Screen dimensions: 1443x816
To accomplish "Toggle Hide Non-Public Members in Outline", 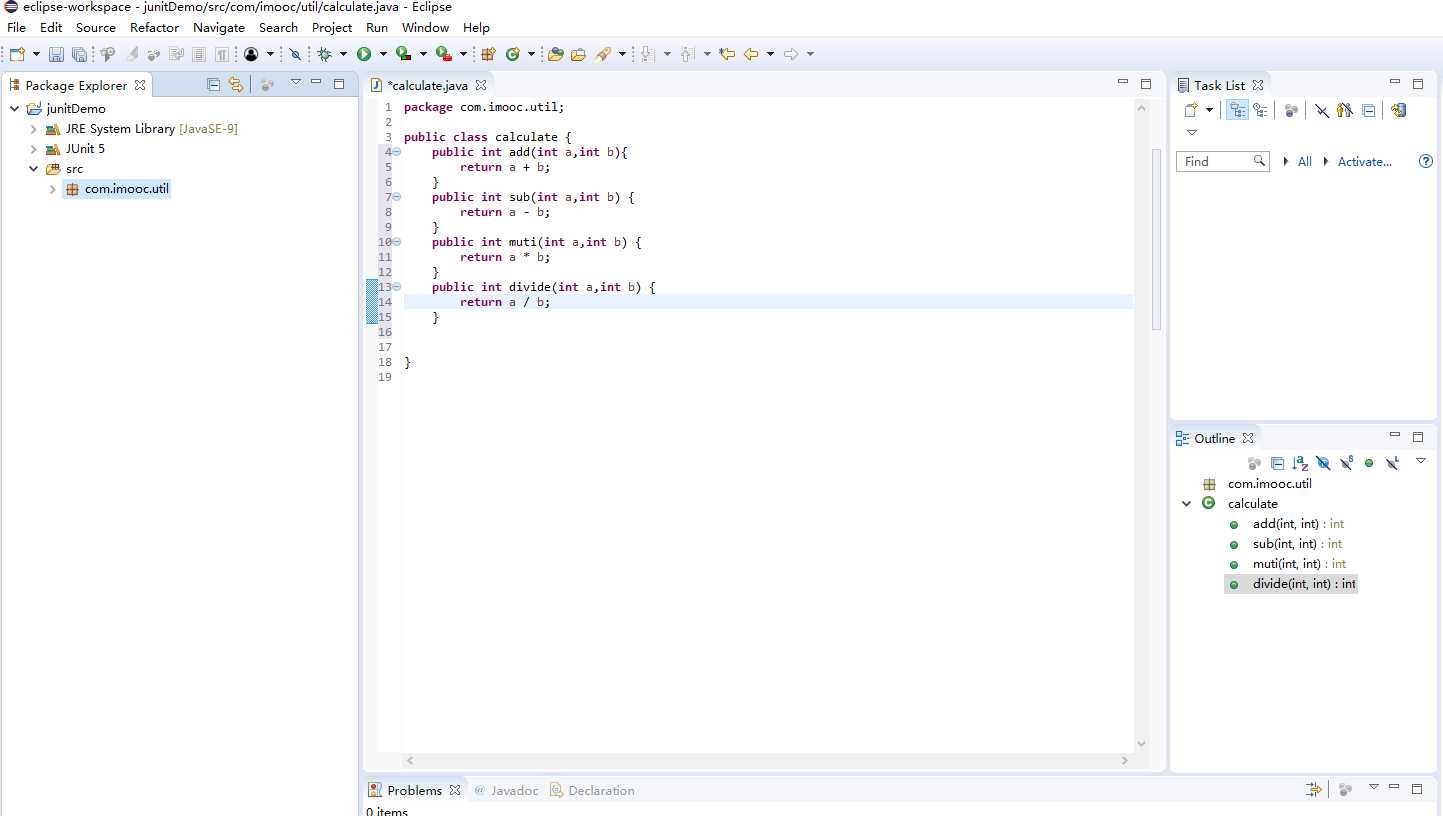I will (x=1369, y=463).
